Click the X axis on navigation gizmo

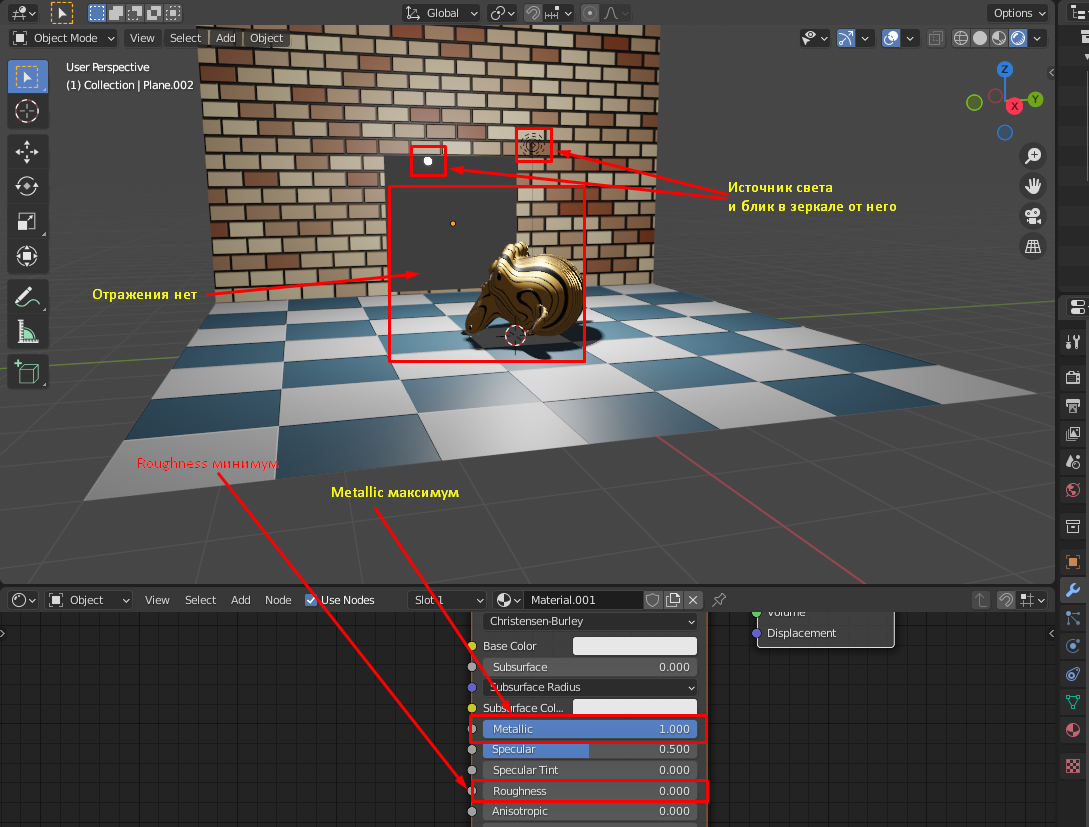point(1015,106)
